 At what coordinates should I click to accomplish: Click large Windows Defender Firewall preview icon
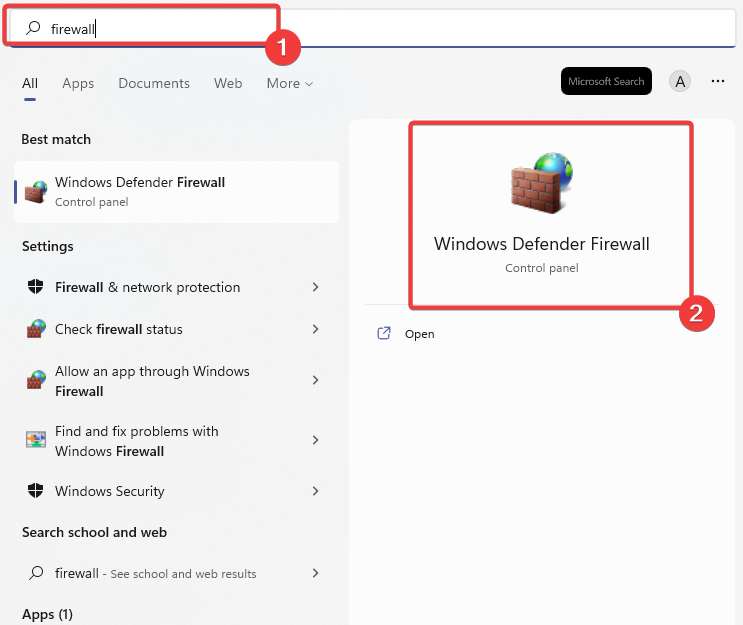click(x=542, y=183)
